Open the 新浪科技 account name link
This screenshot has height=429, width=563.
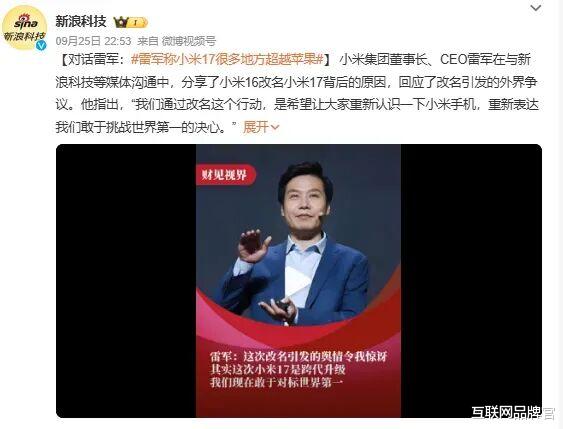click(81, 22)
